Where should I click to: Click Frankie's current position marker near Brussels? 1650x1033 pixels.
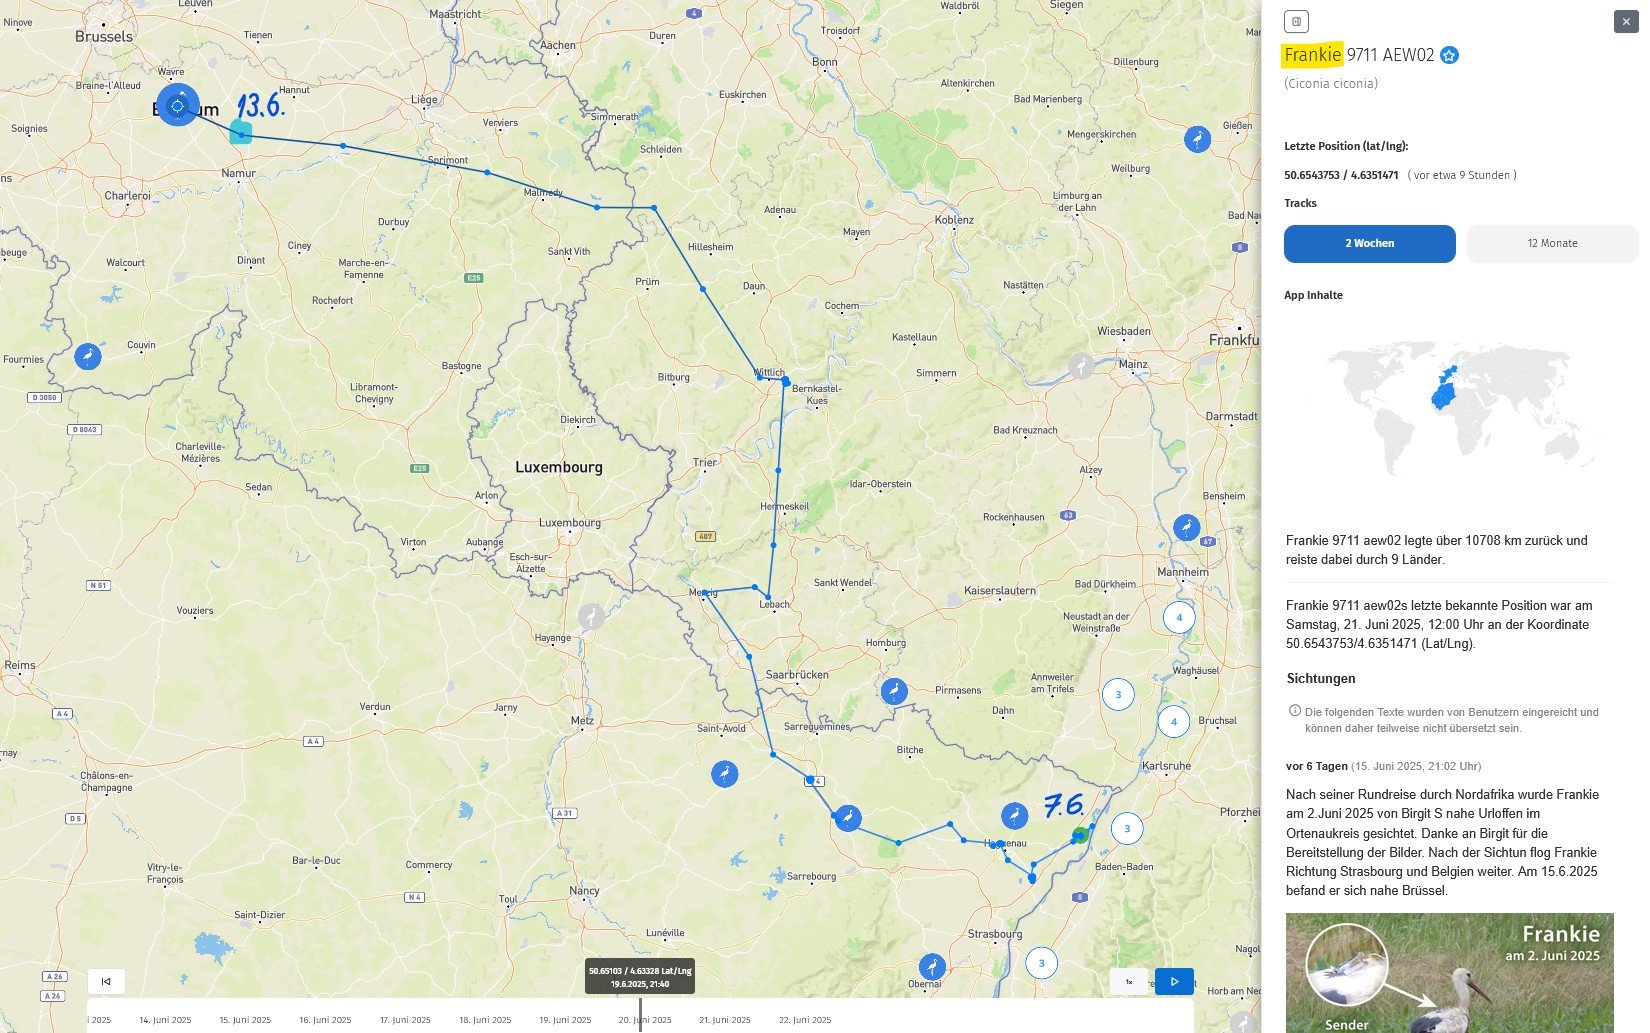178,105
